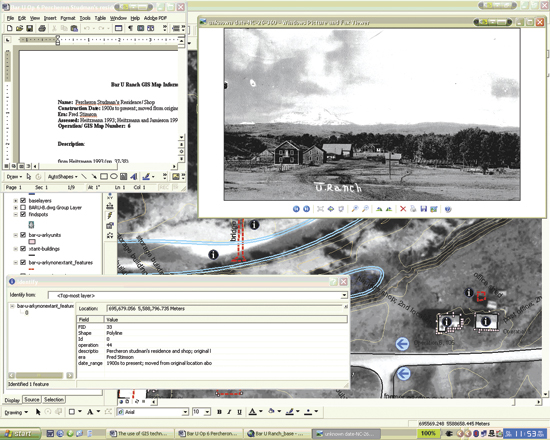This screenshot has height=440, width=550.
Task: Print the Word document
Action: point(42,28)
